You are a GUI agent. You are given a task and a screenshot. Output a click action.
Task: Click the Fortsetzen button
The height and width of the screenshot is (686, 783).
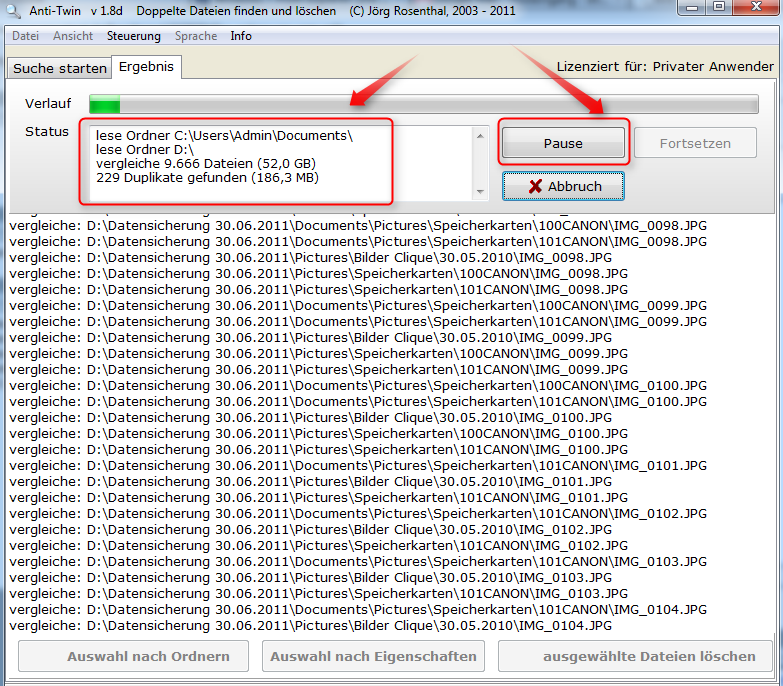[x=695, y=143]
